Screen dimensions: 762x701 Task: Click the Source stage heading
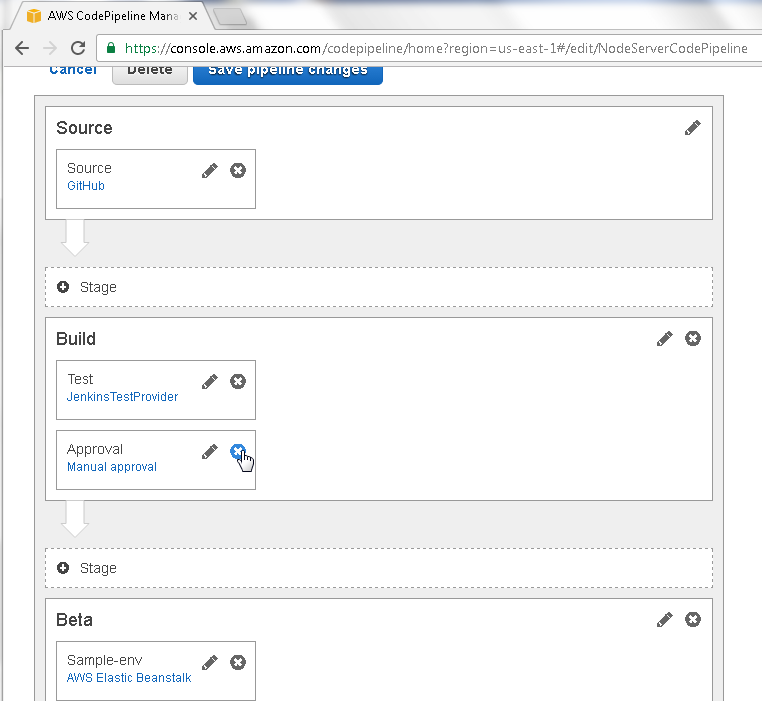84,128
